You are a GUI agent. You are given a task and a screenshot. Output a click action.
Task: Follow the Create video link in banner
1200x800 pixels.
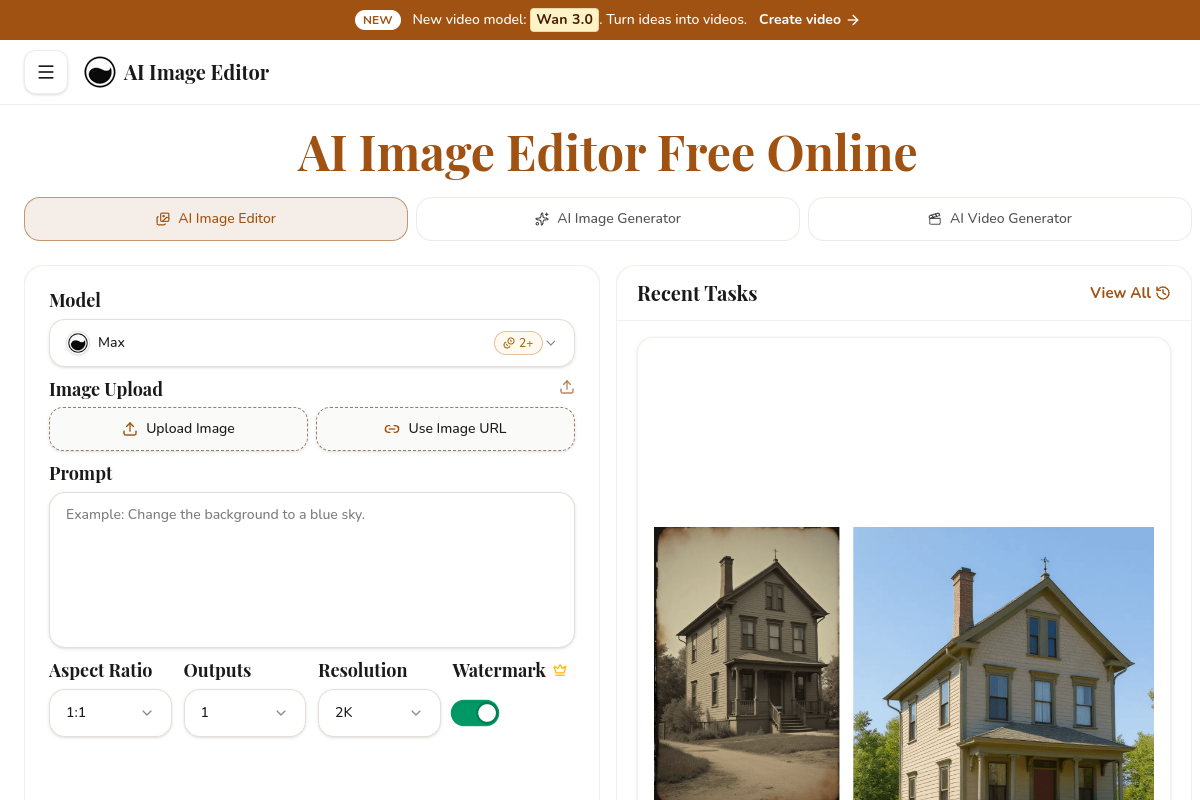pos(809,20)
